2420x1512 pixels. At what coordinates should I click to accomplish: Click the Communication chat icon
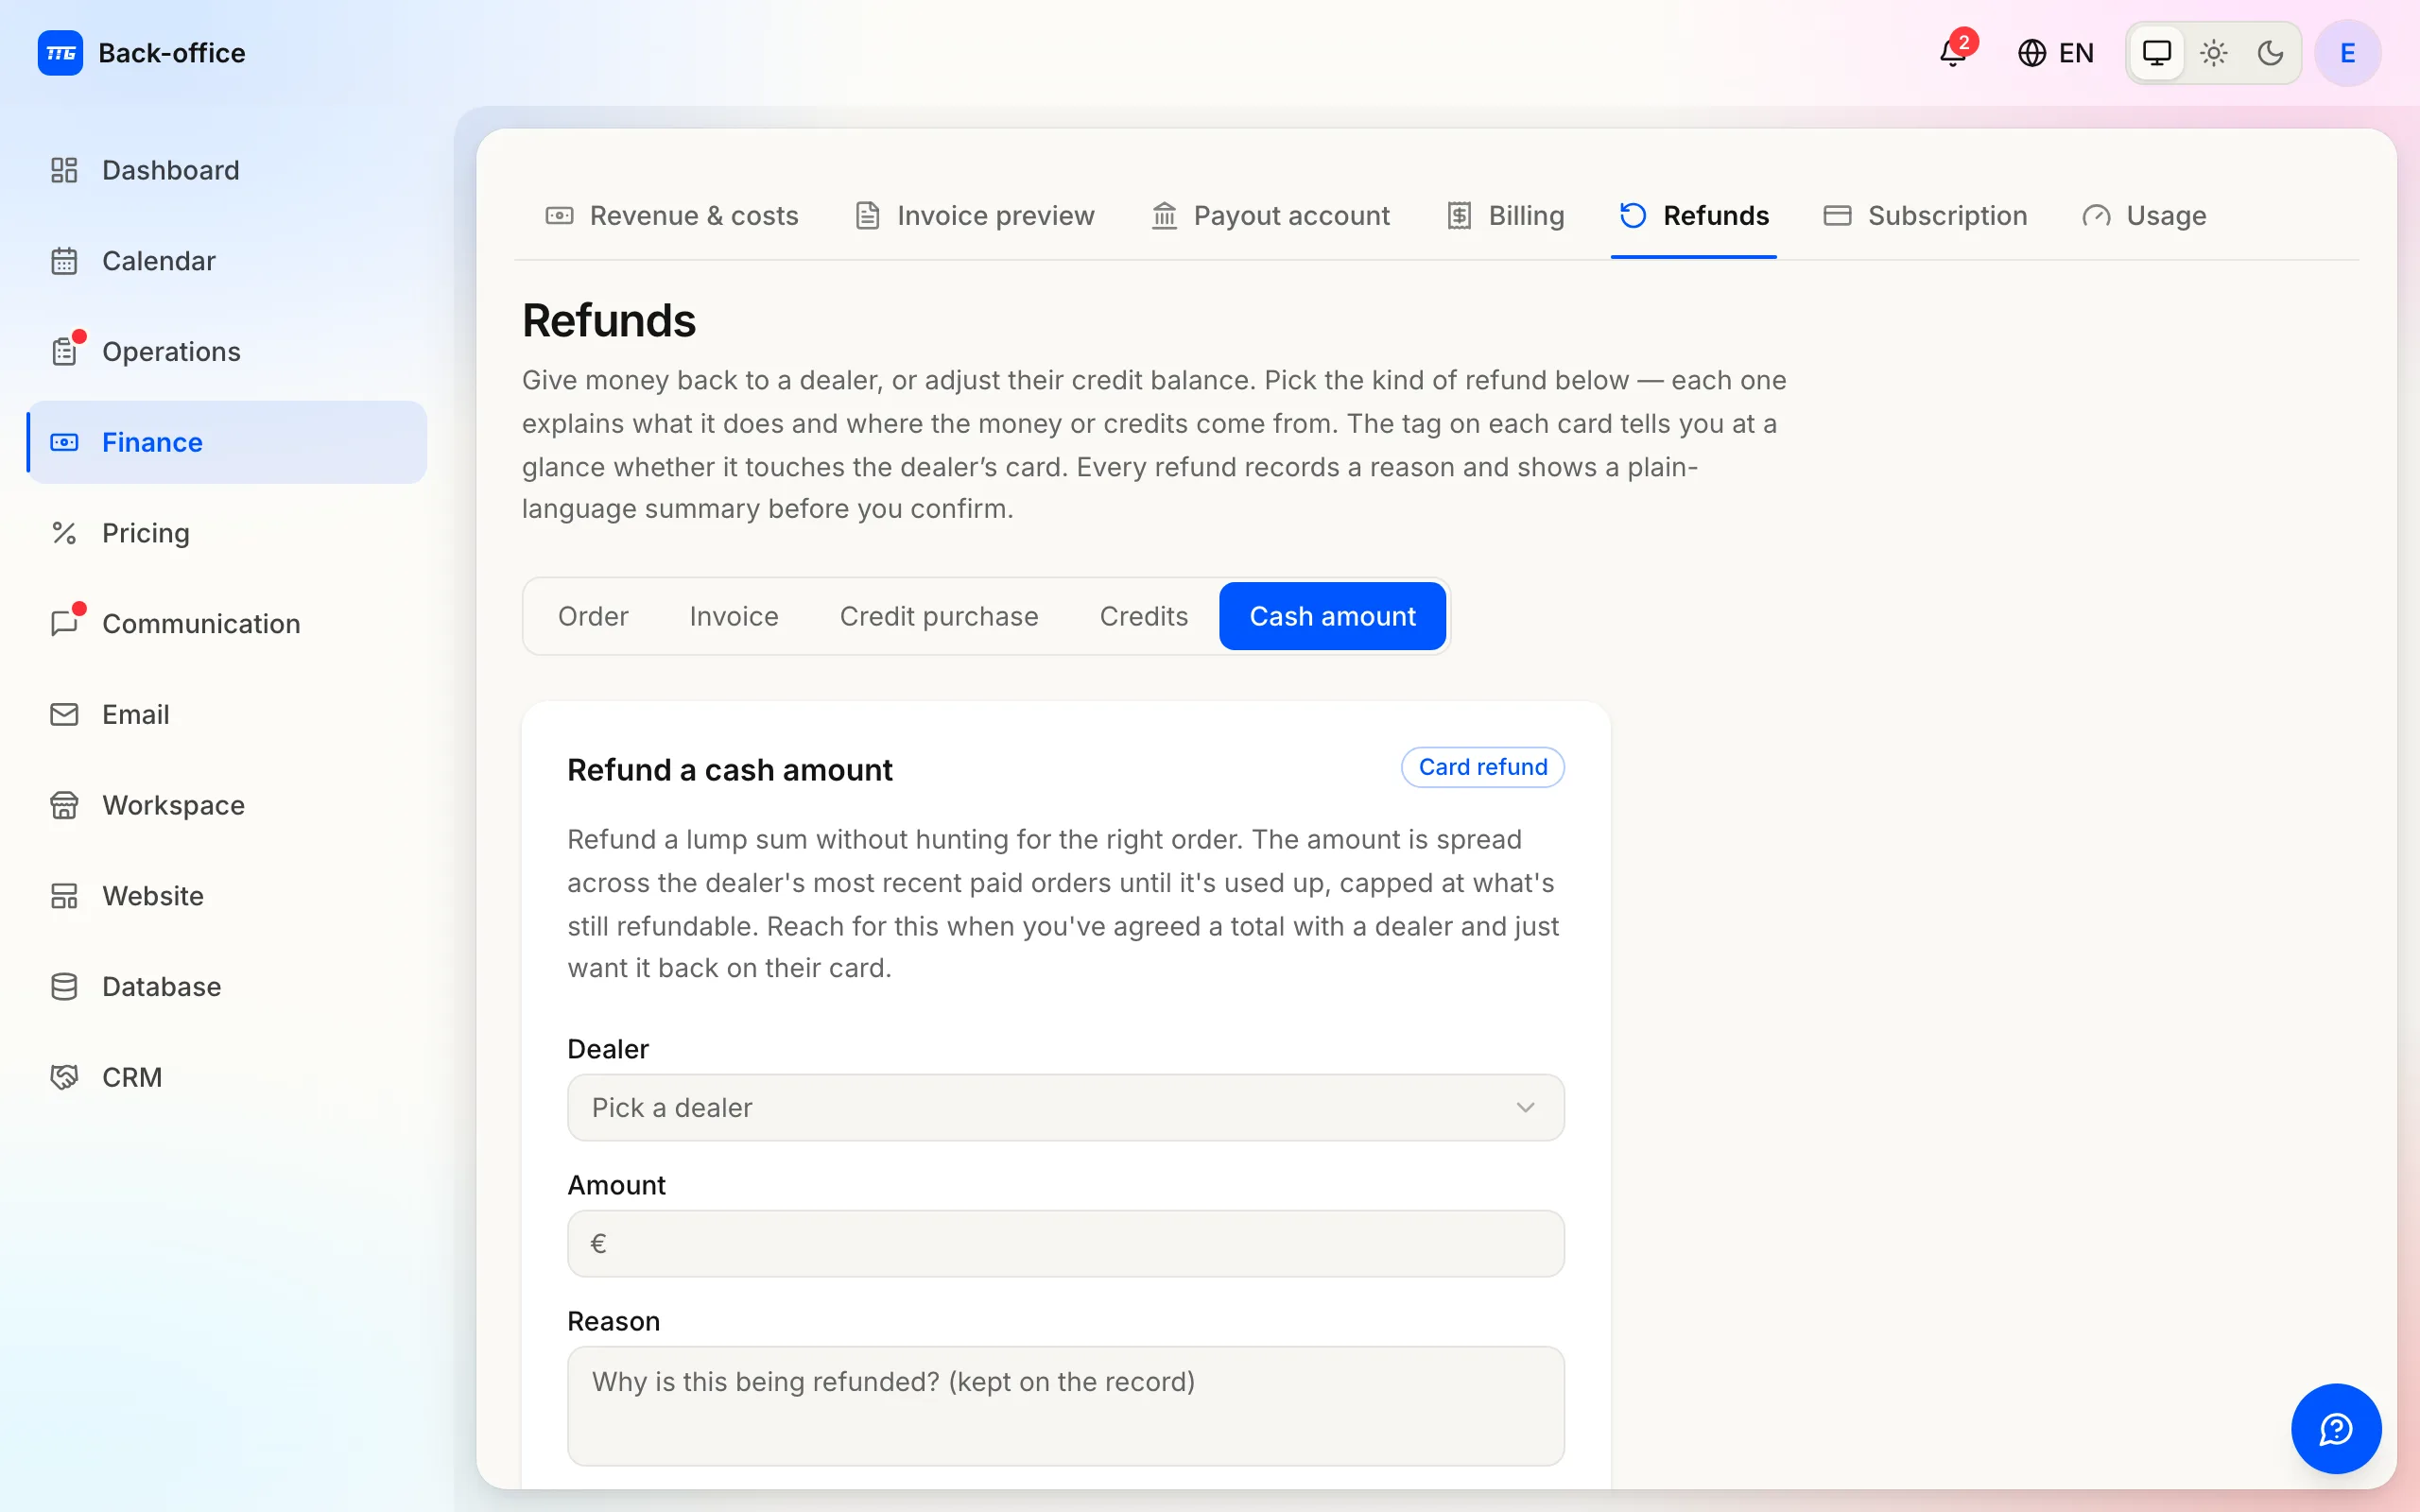click(x=64, y=624)
